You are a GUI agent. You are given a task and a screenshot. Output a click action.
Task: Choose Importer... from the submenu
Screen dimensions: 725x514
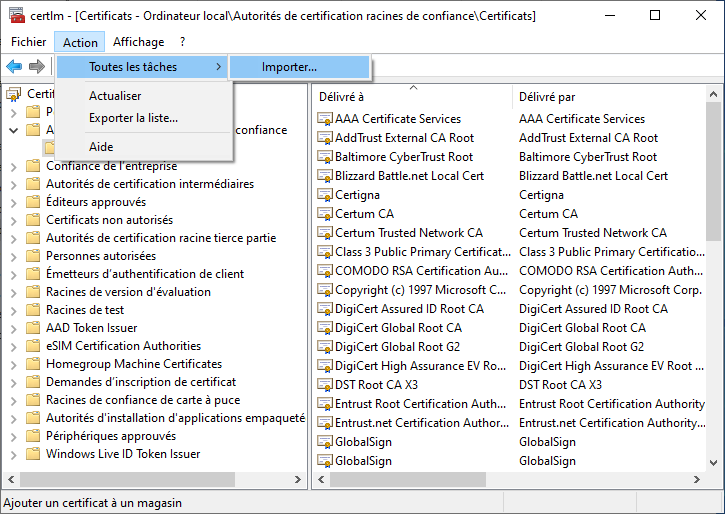point(300,67)
